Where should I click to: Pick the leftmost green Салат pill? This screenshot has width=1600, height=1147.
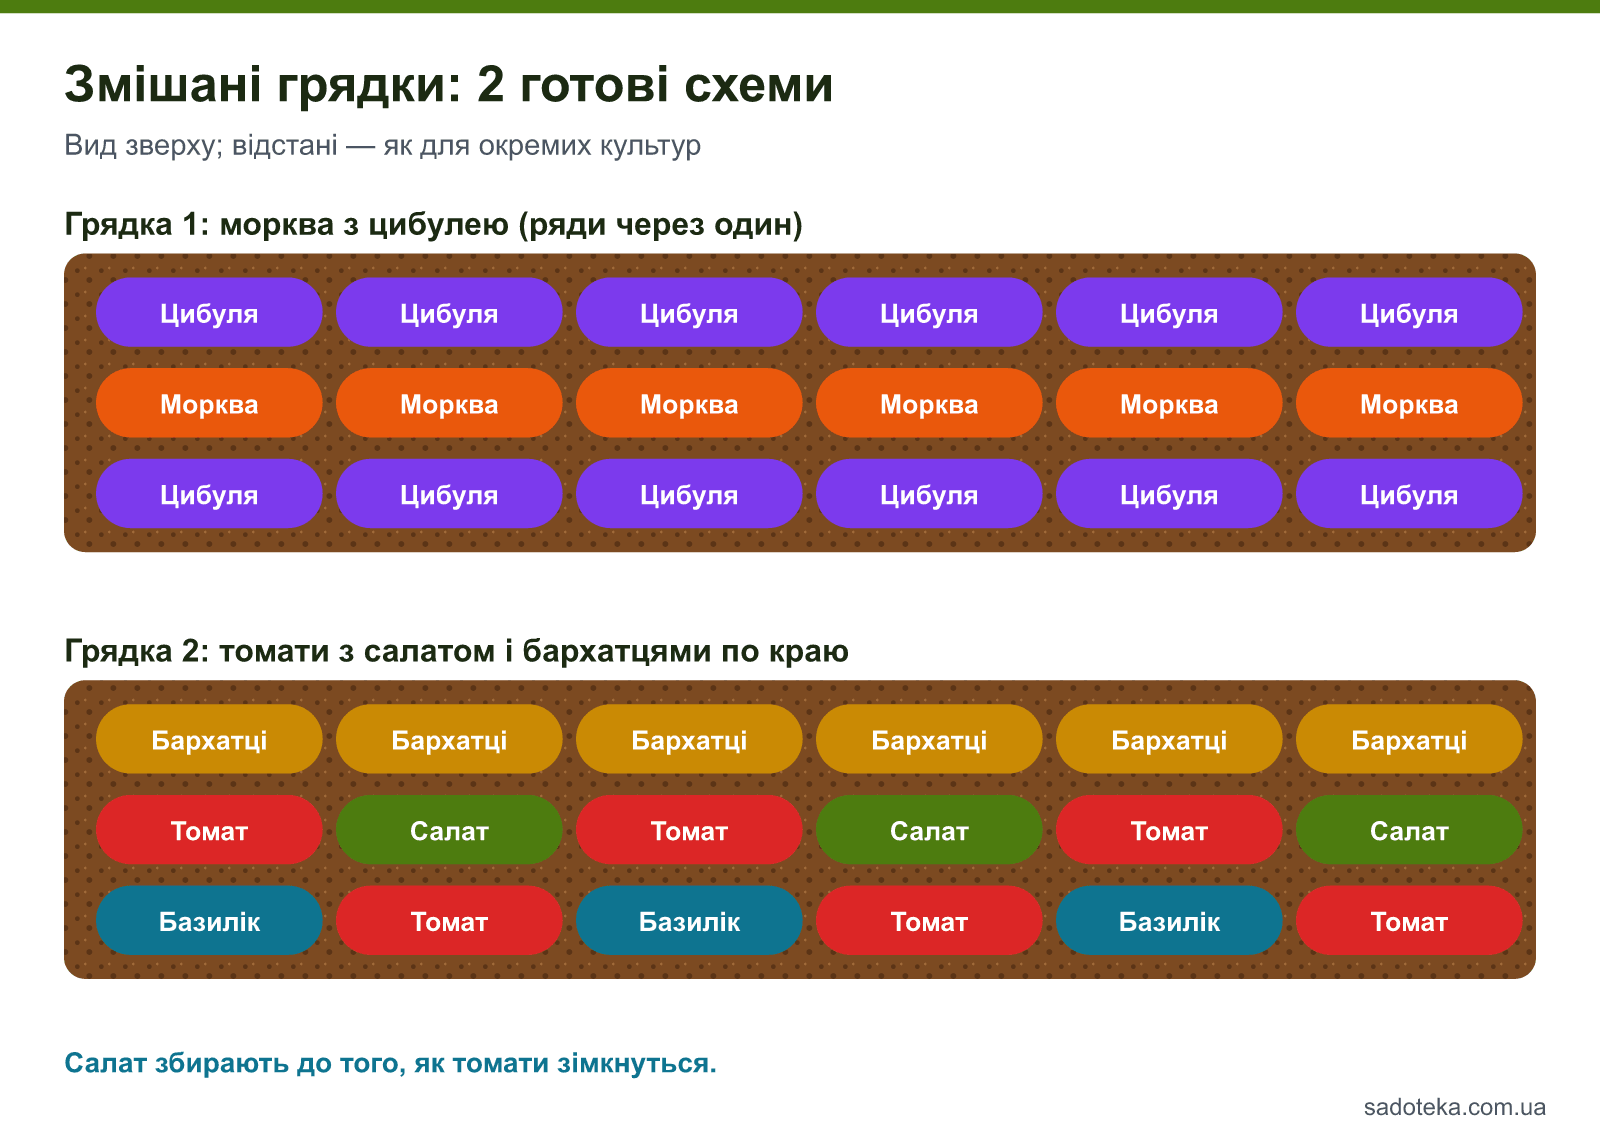(x=449, y=830)
